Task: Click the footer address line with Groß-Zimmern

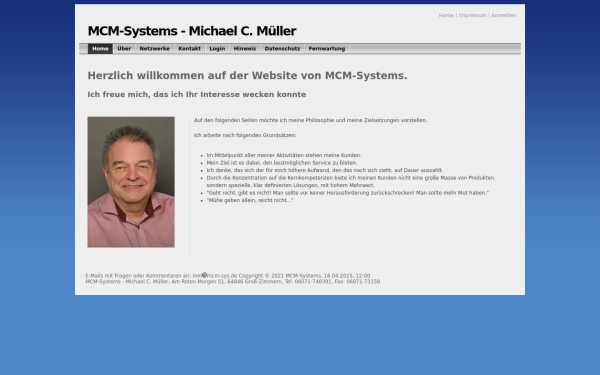Action: [x=233, y=282]
